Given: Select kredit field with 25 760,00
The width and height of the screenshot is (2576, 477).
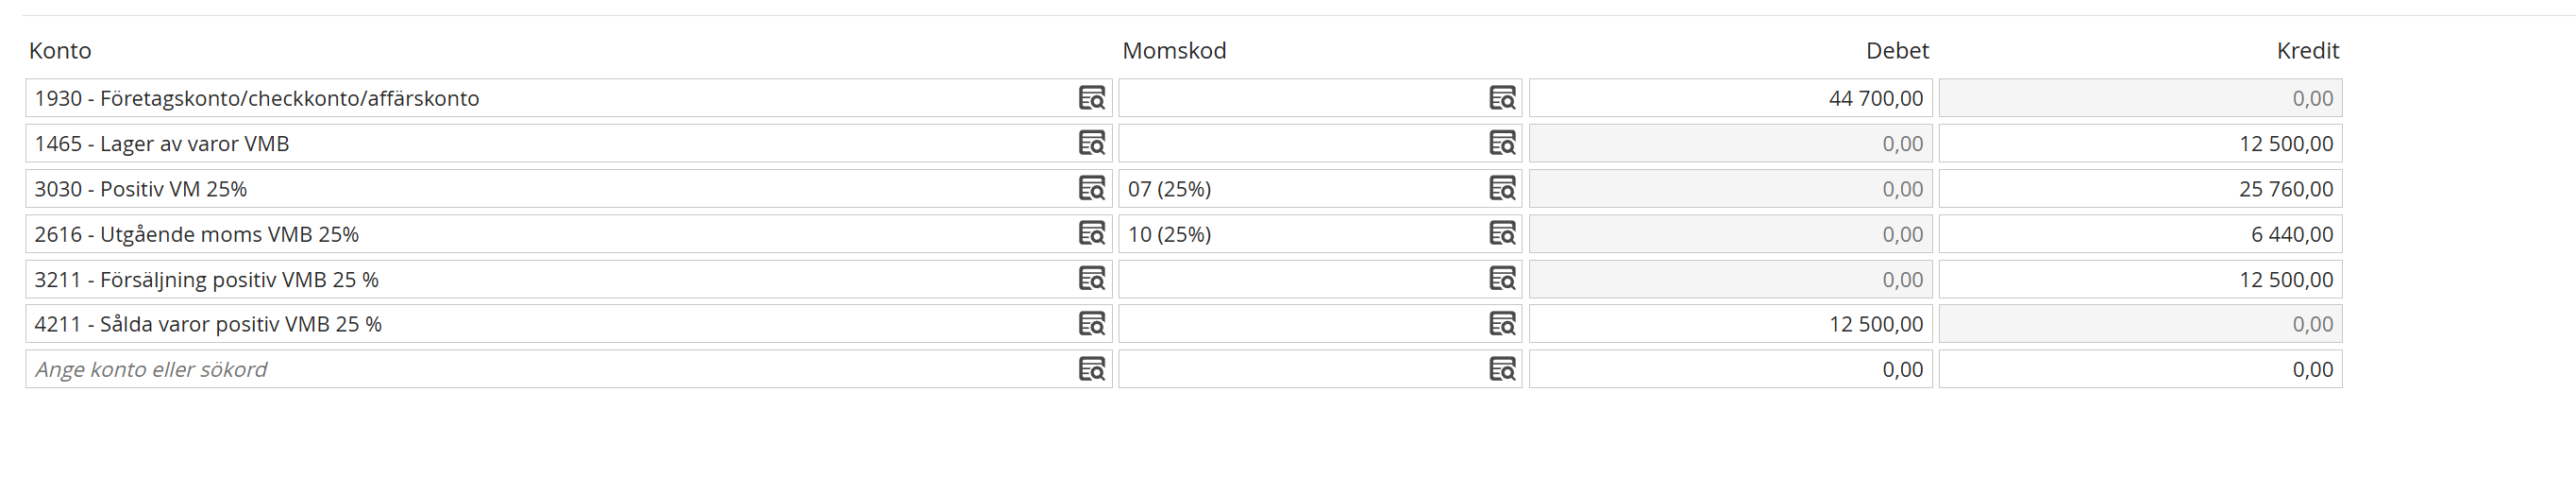Looking at the screenshot, I should point(2140,188).
